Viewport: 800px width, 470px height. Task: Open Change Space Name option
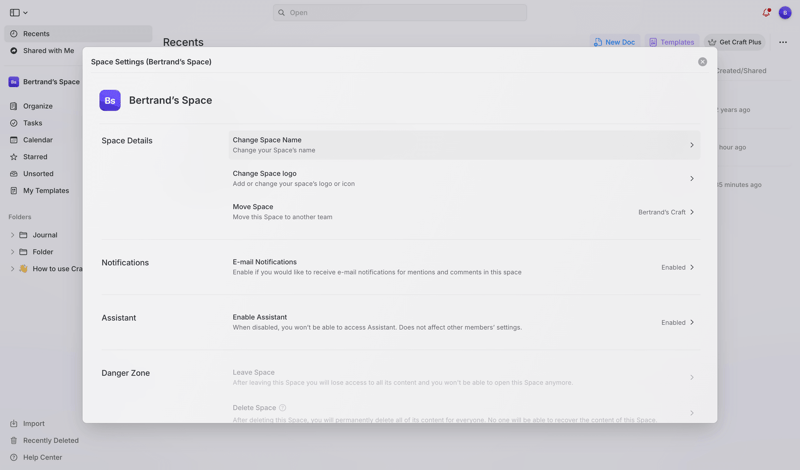tap(463, 145)
